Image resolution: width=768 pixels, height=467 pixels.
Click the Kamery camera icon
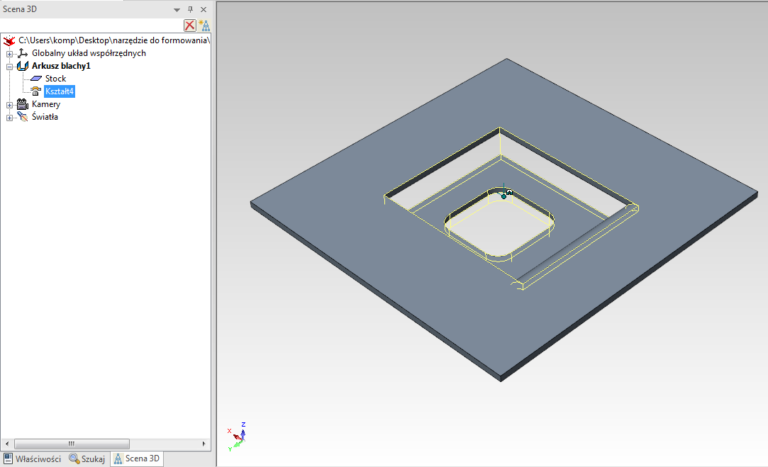click(x=23, y=104)
